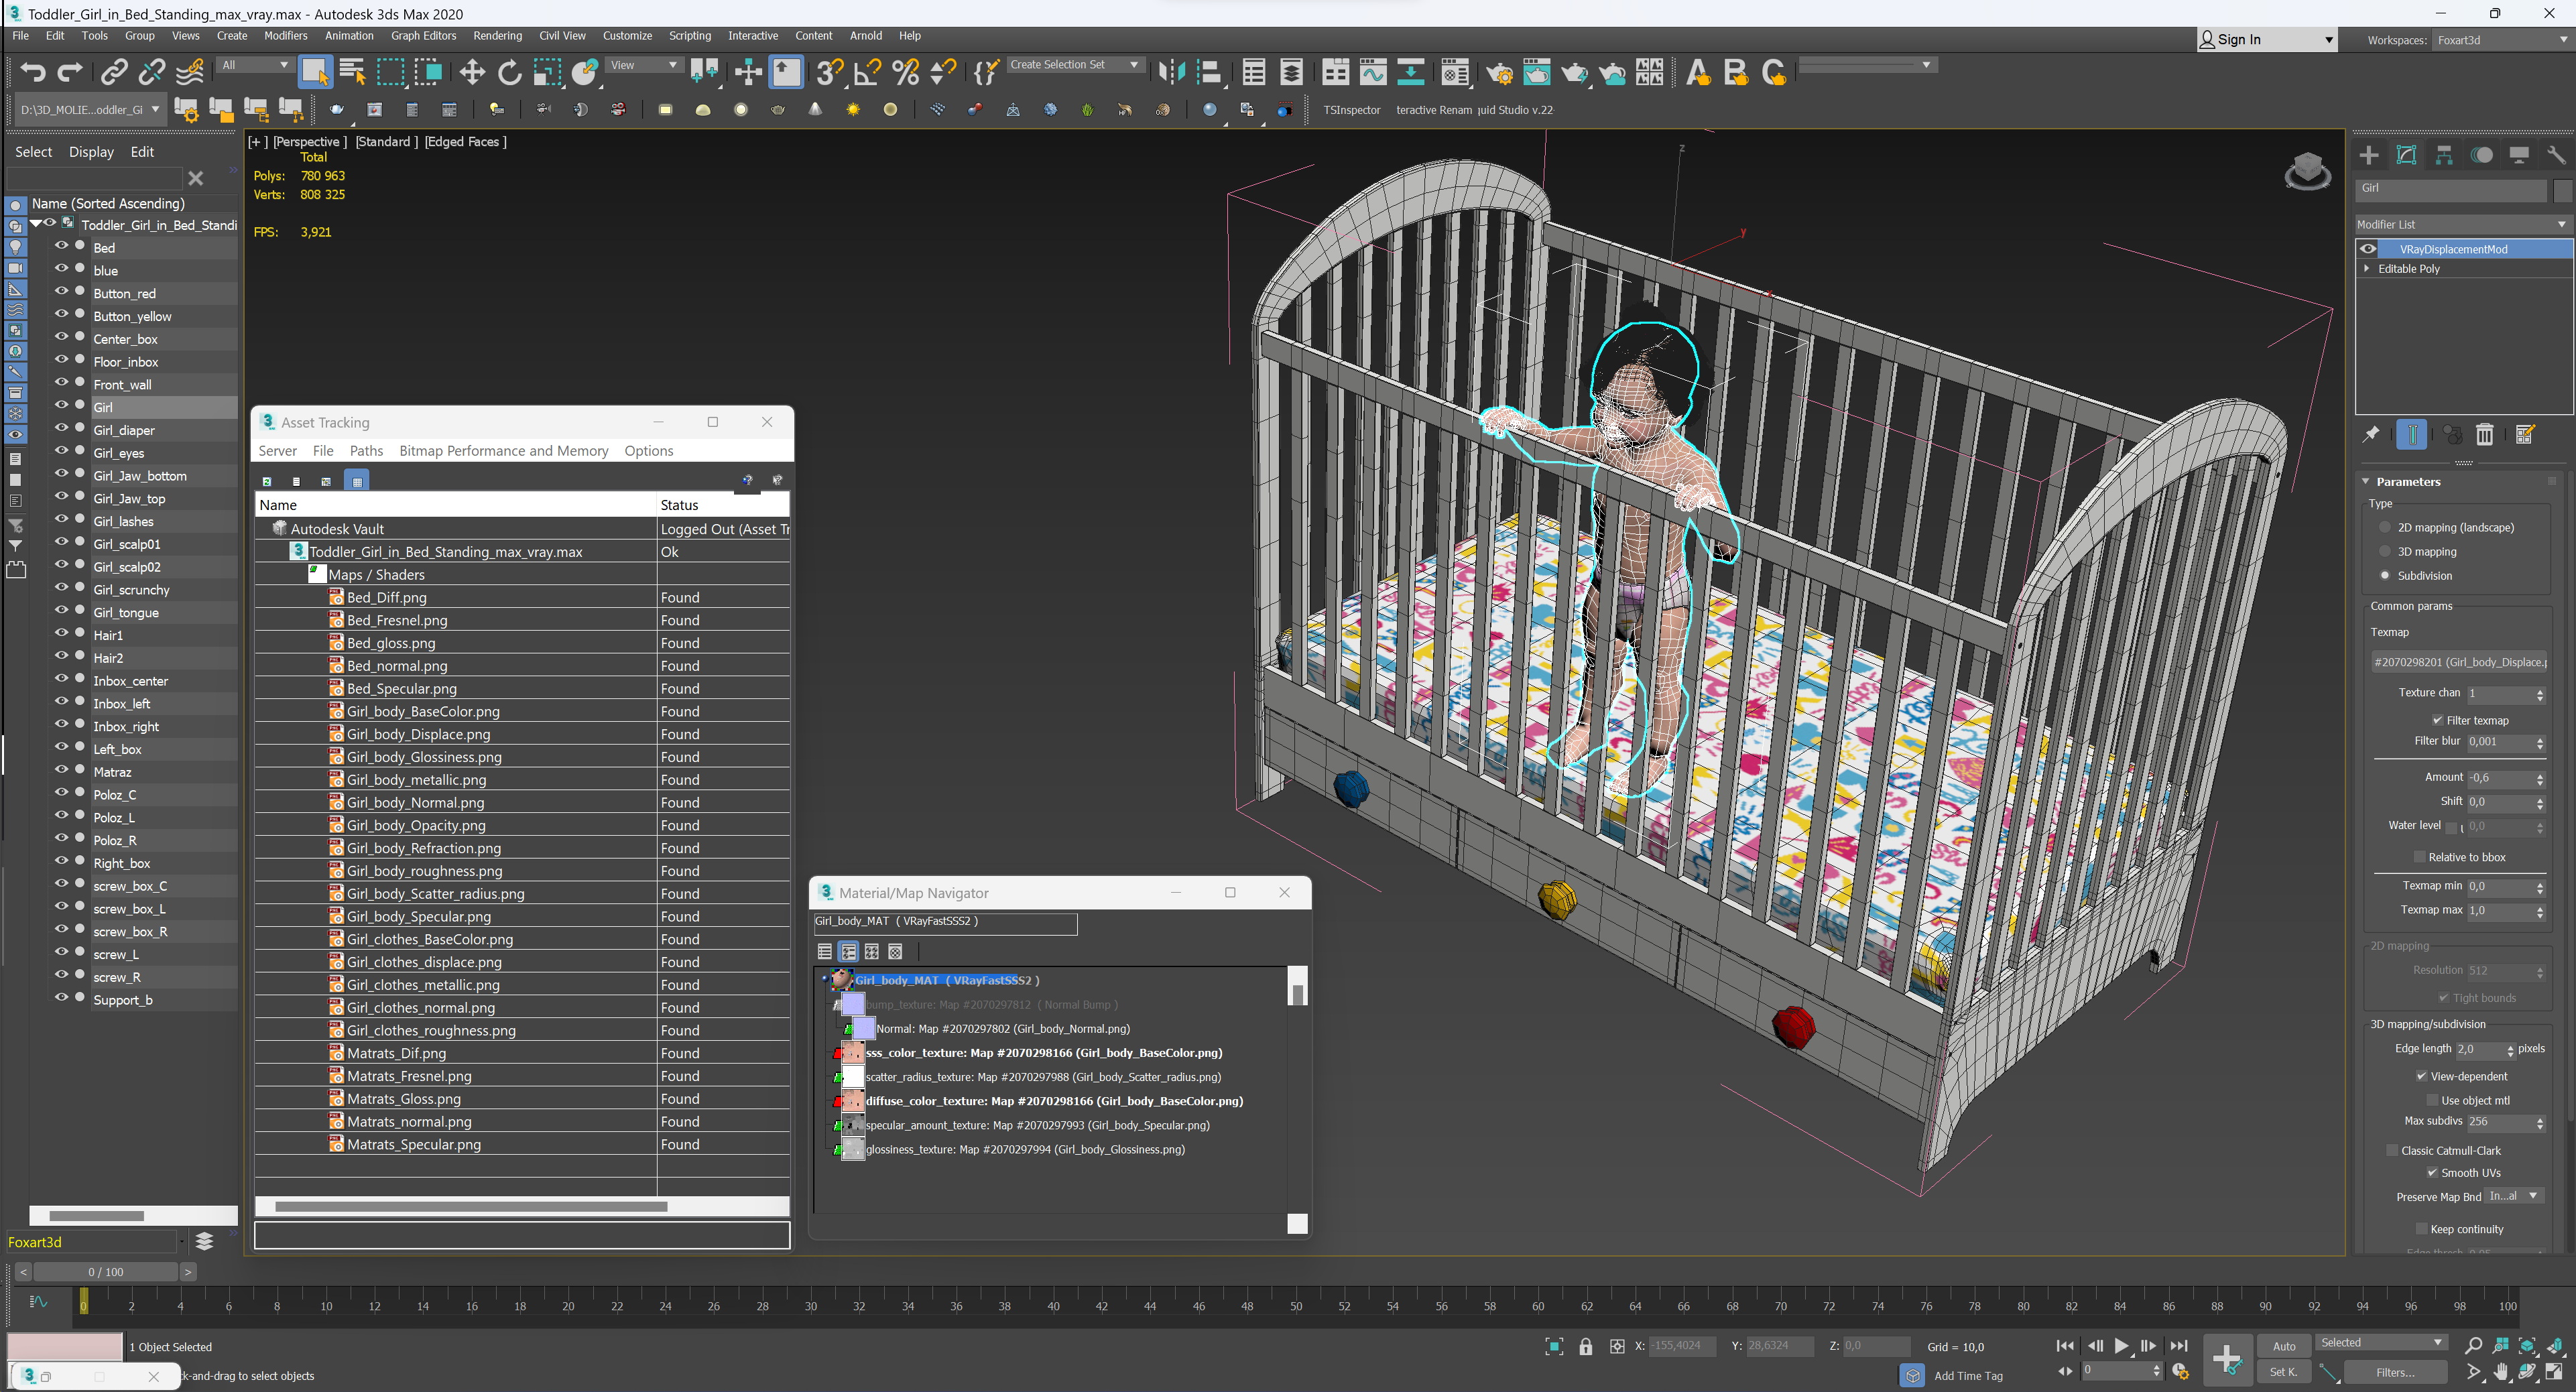Open the Create Selection Set dropdown
The image size is (2576, 1392).
[1074, 65]
